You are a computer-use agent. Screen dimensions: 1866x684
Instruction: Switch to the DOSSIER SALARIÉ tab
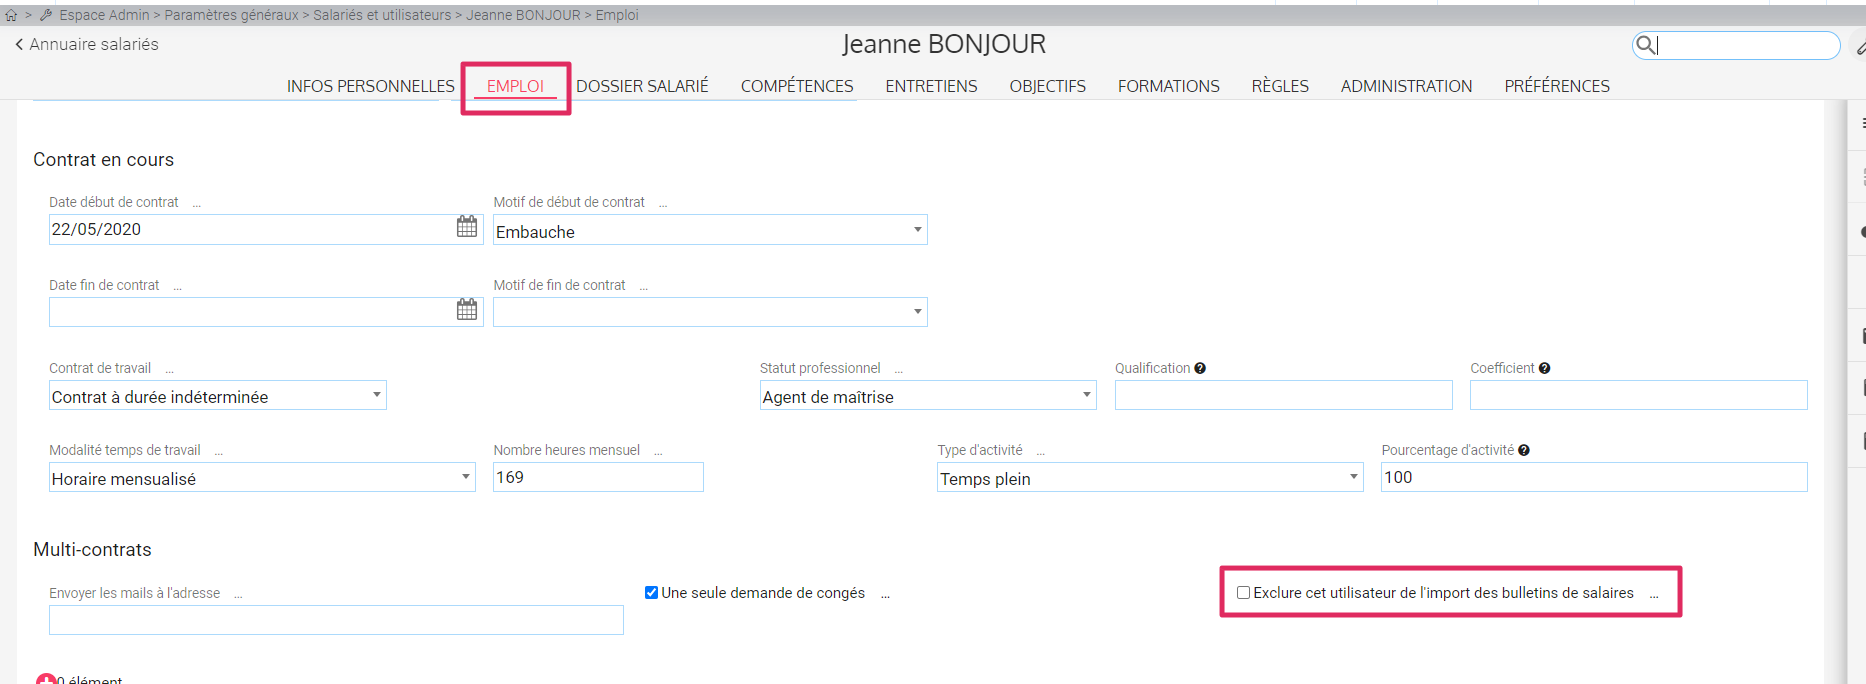click(642, 86)
